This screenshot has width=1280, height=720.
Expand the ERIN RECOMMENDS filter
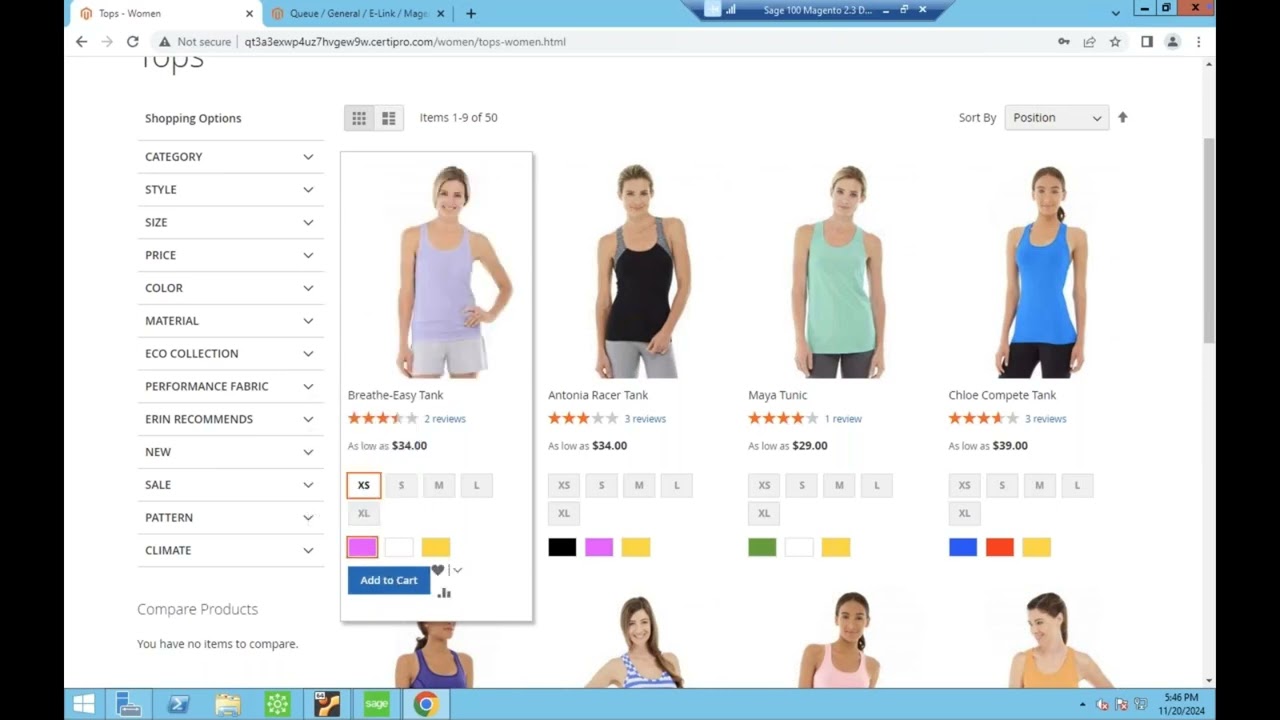click(230, 419)
